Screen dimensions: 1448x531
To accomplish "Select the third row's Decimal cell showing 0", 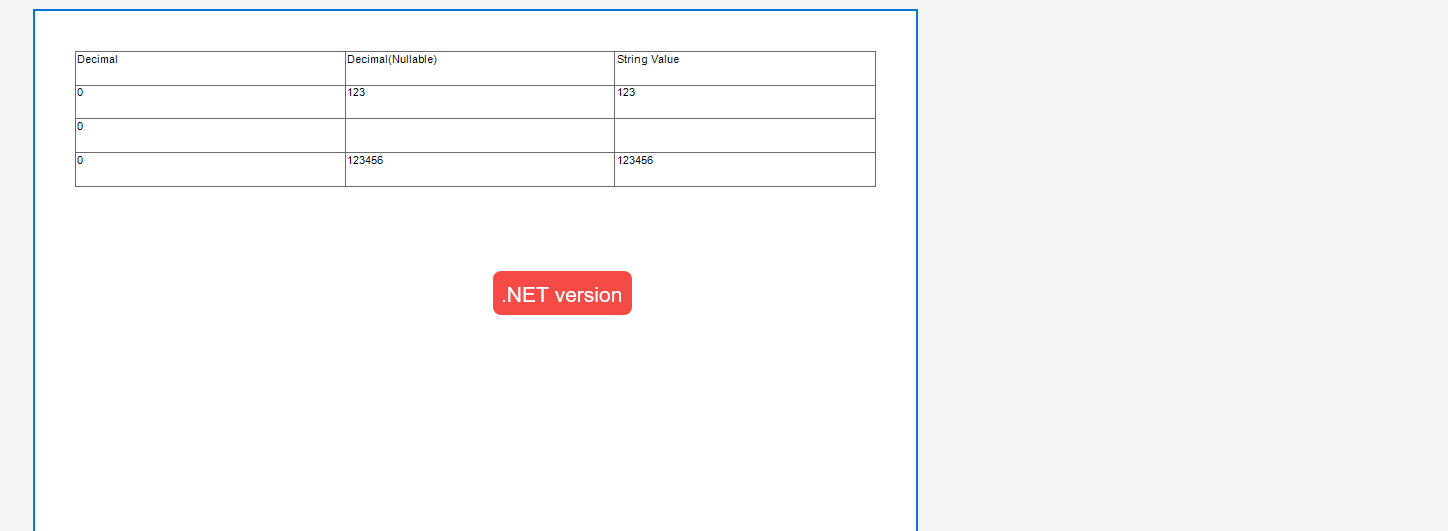I will click(x=210, y=169).
